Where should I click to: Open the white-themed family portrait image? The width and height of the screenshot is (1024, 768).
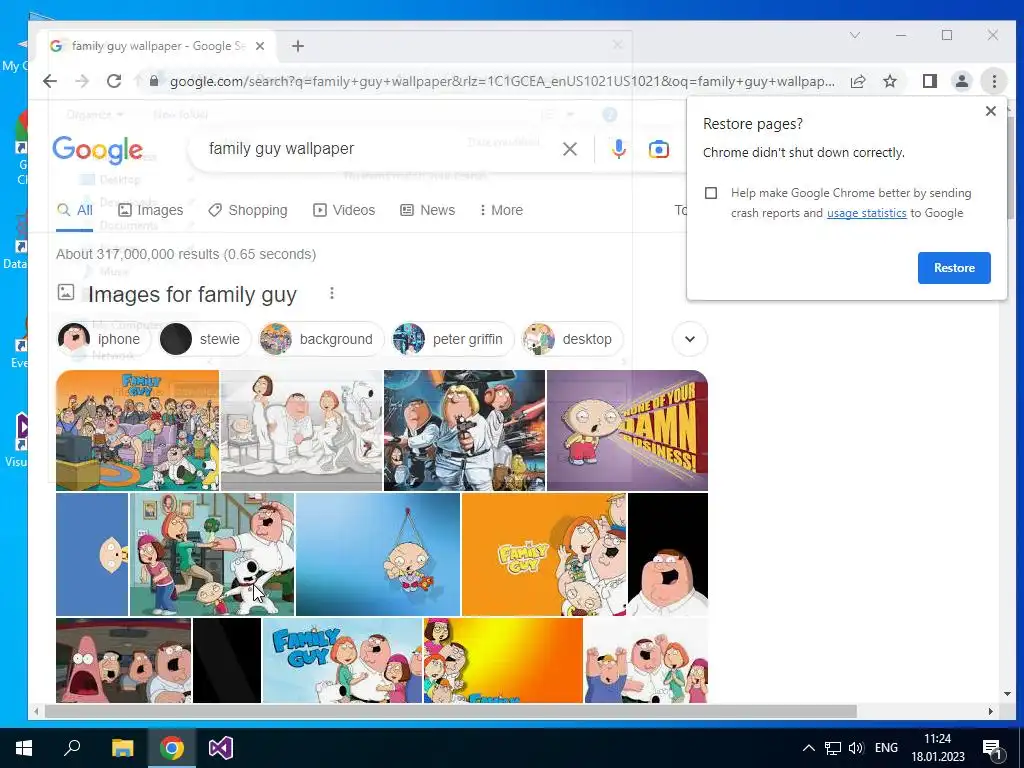coord(302,430)
